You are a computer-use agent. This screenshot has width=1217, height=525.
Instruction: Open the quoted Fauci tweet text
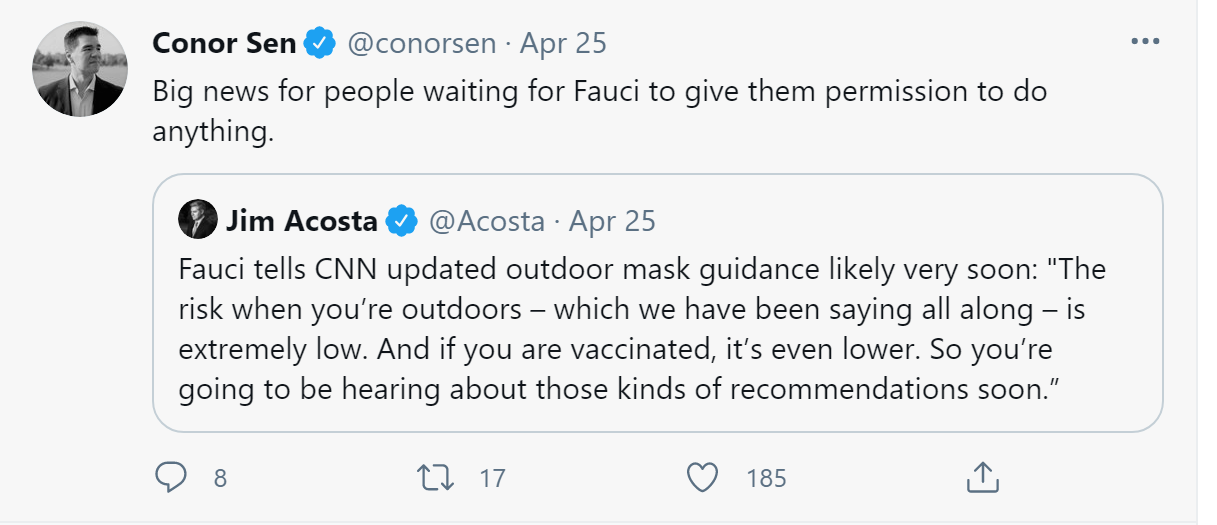pos(642,329)
